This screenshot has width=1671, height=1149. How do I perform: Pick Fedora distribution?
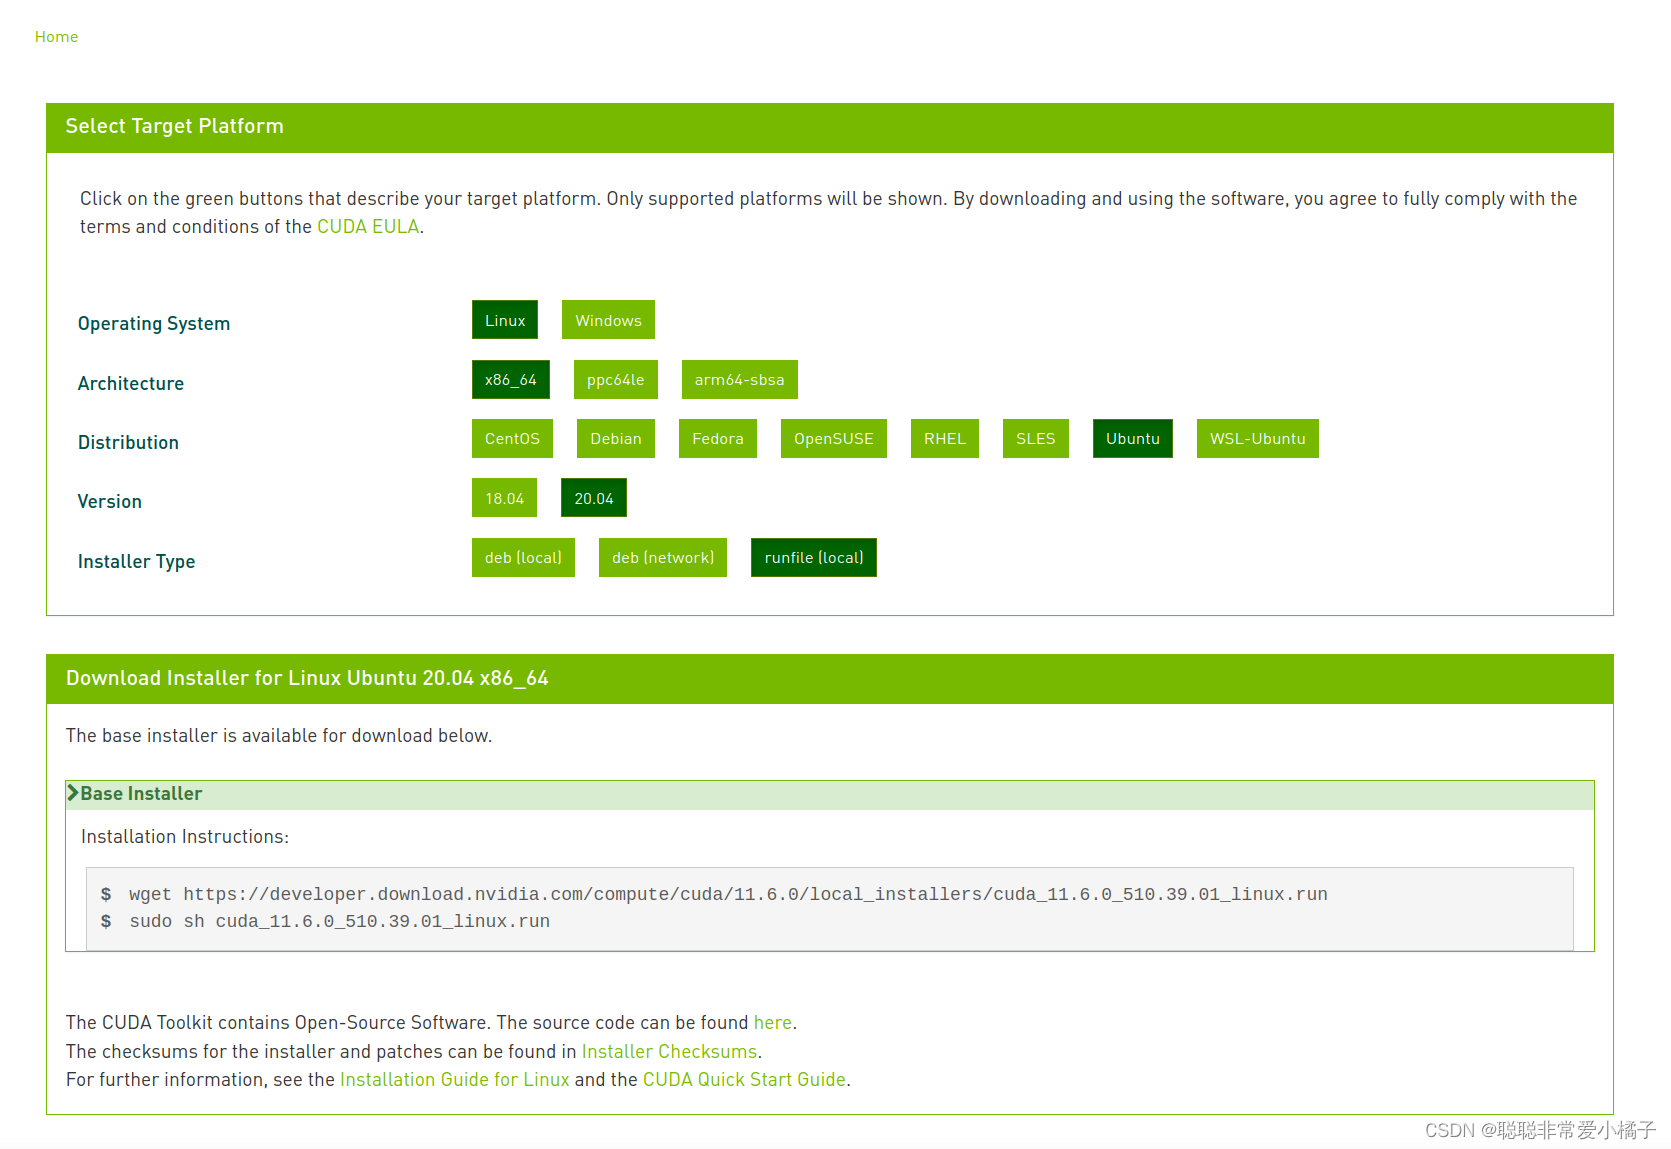pyautogui.click(x=718, y=438)
